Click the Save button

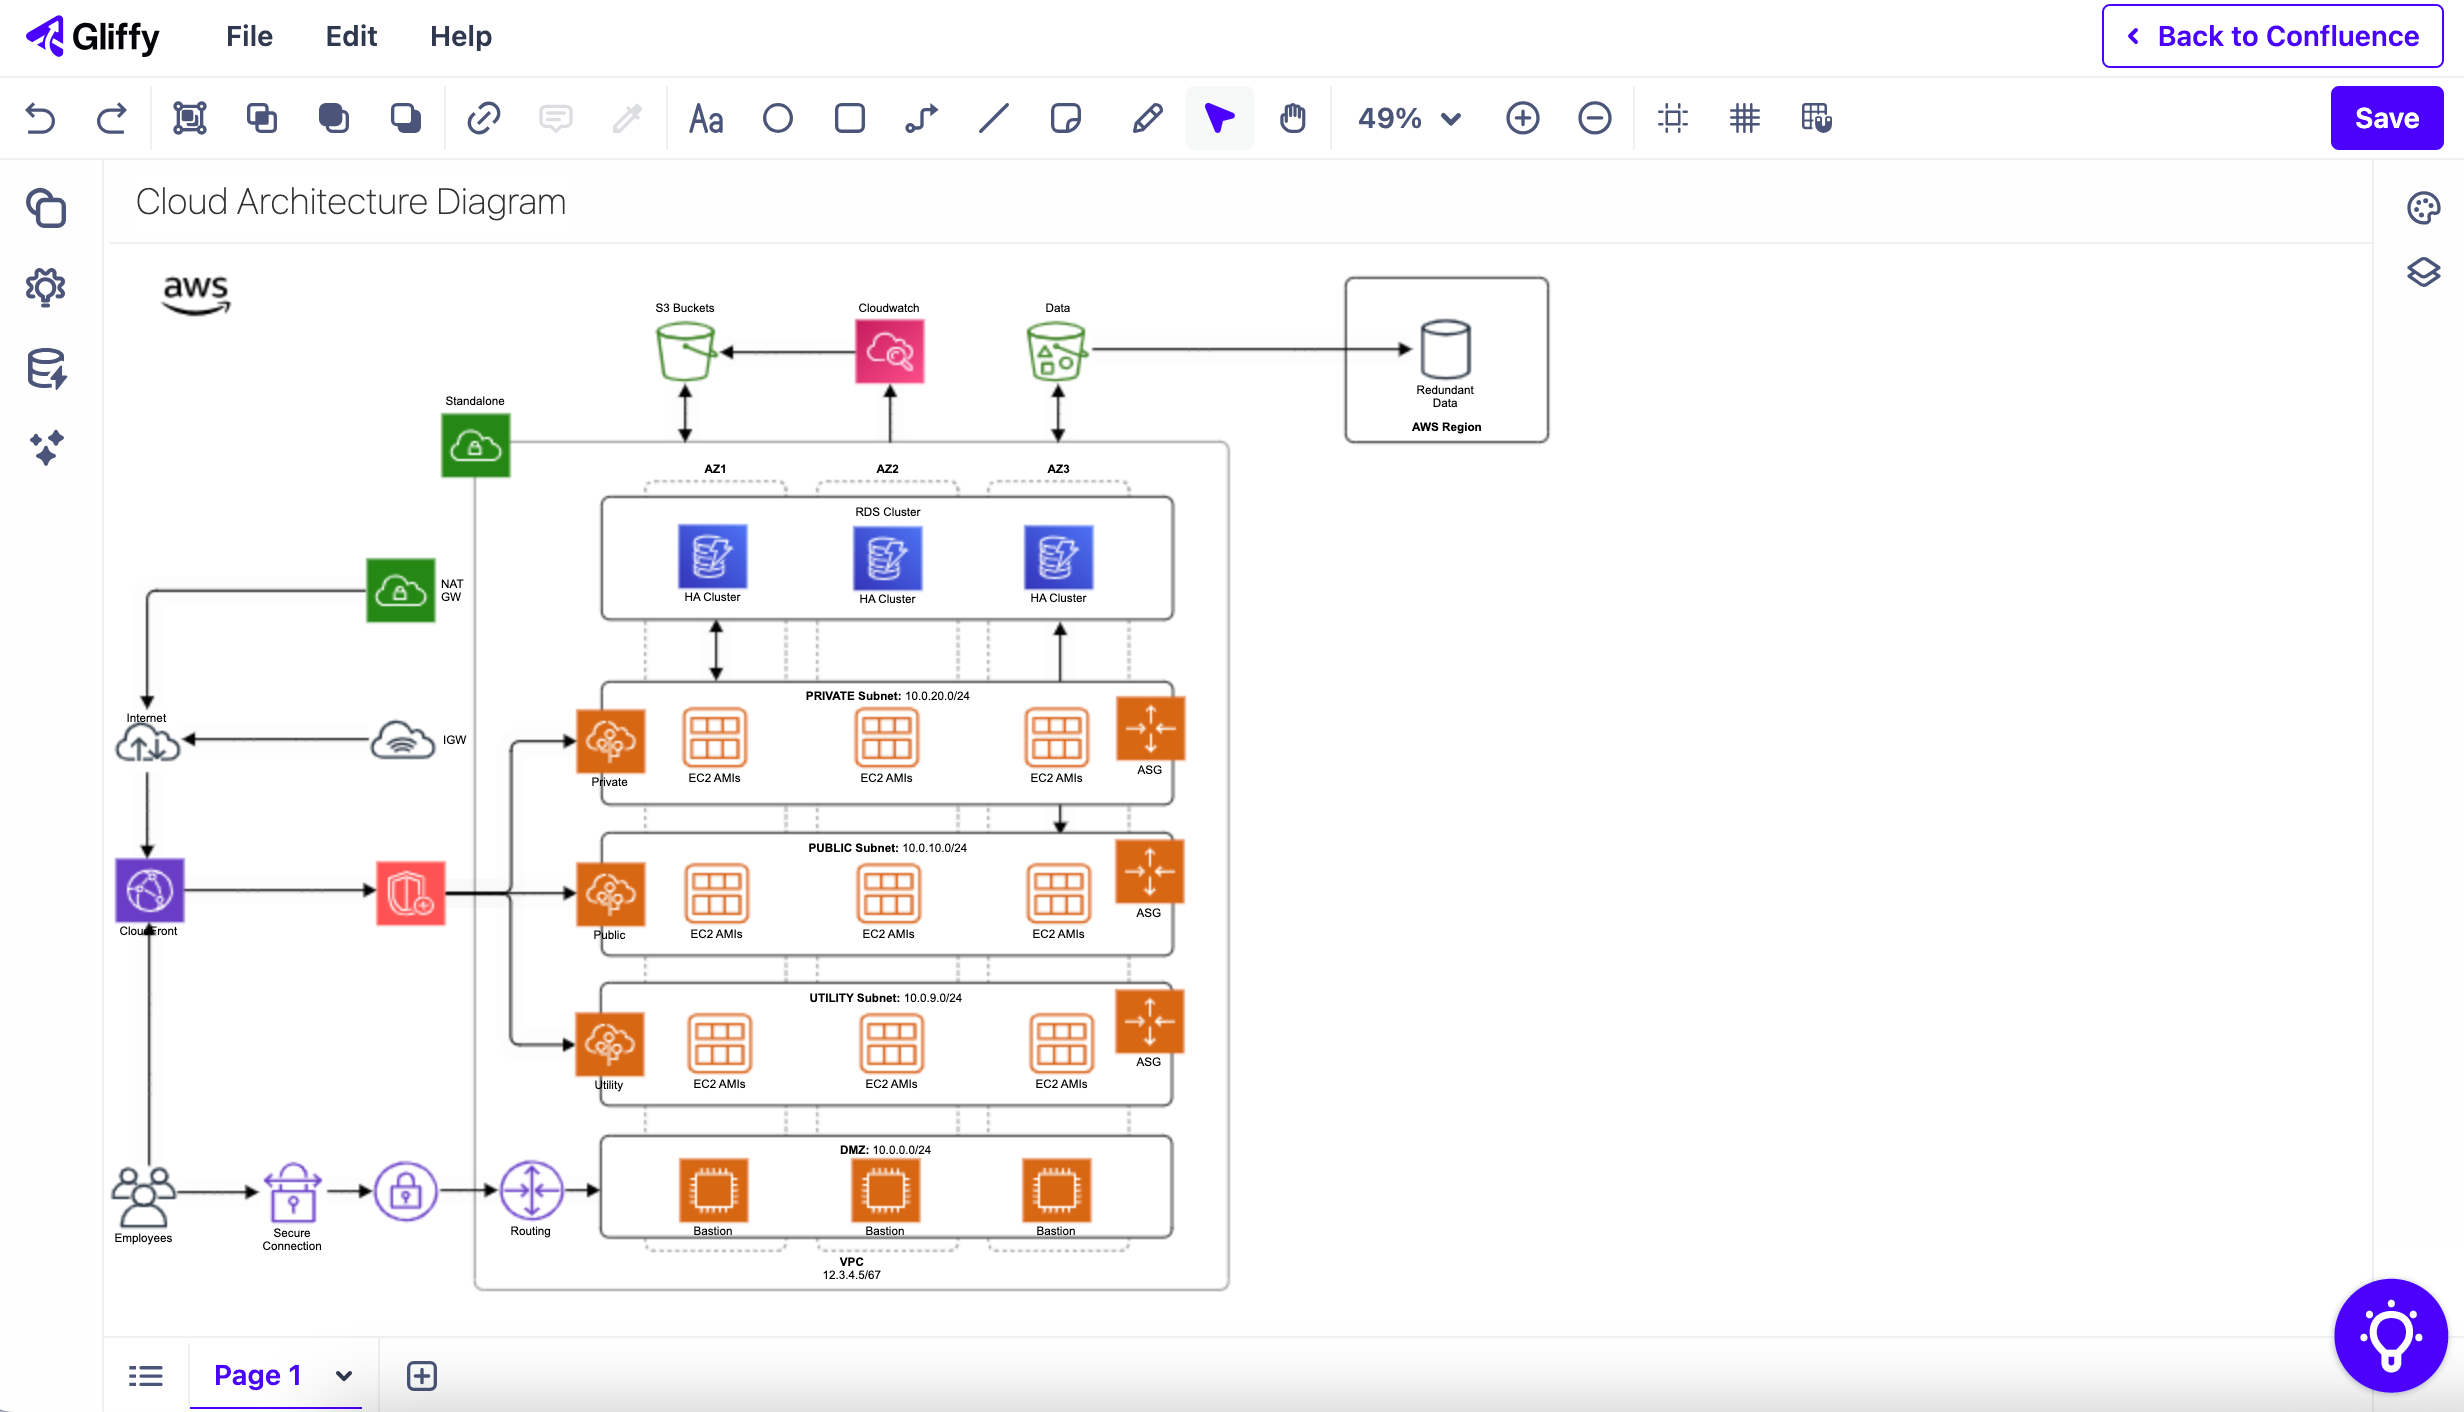coord(2386,118)
